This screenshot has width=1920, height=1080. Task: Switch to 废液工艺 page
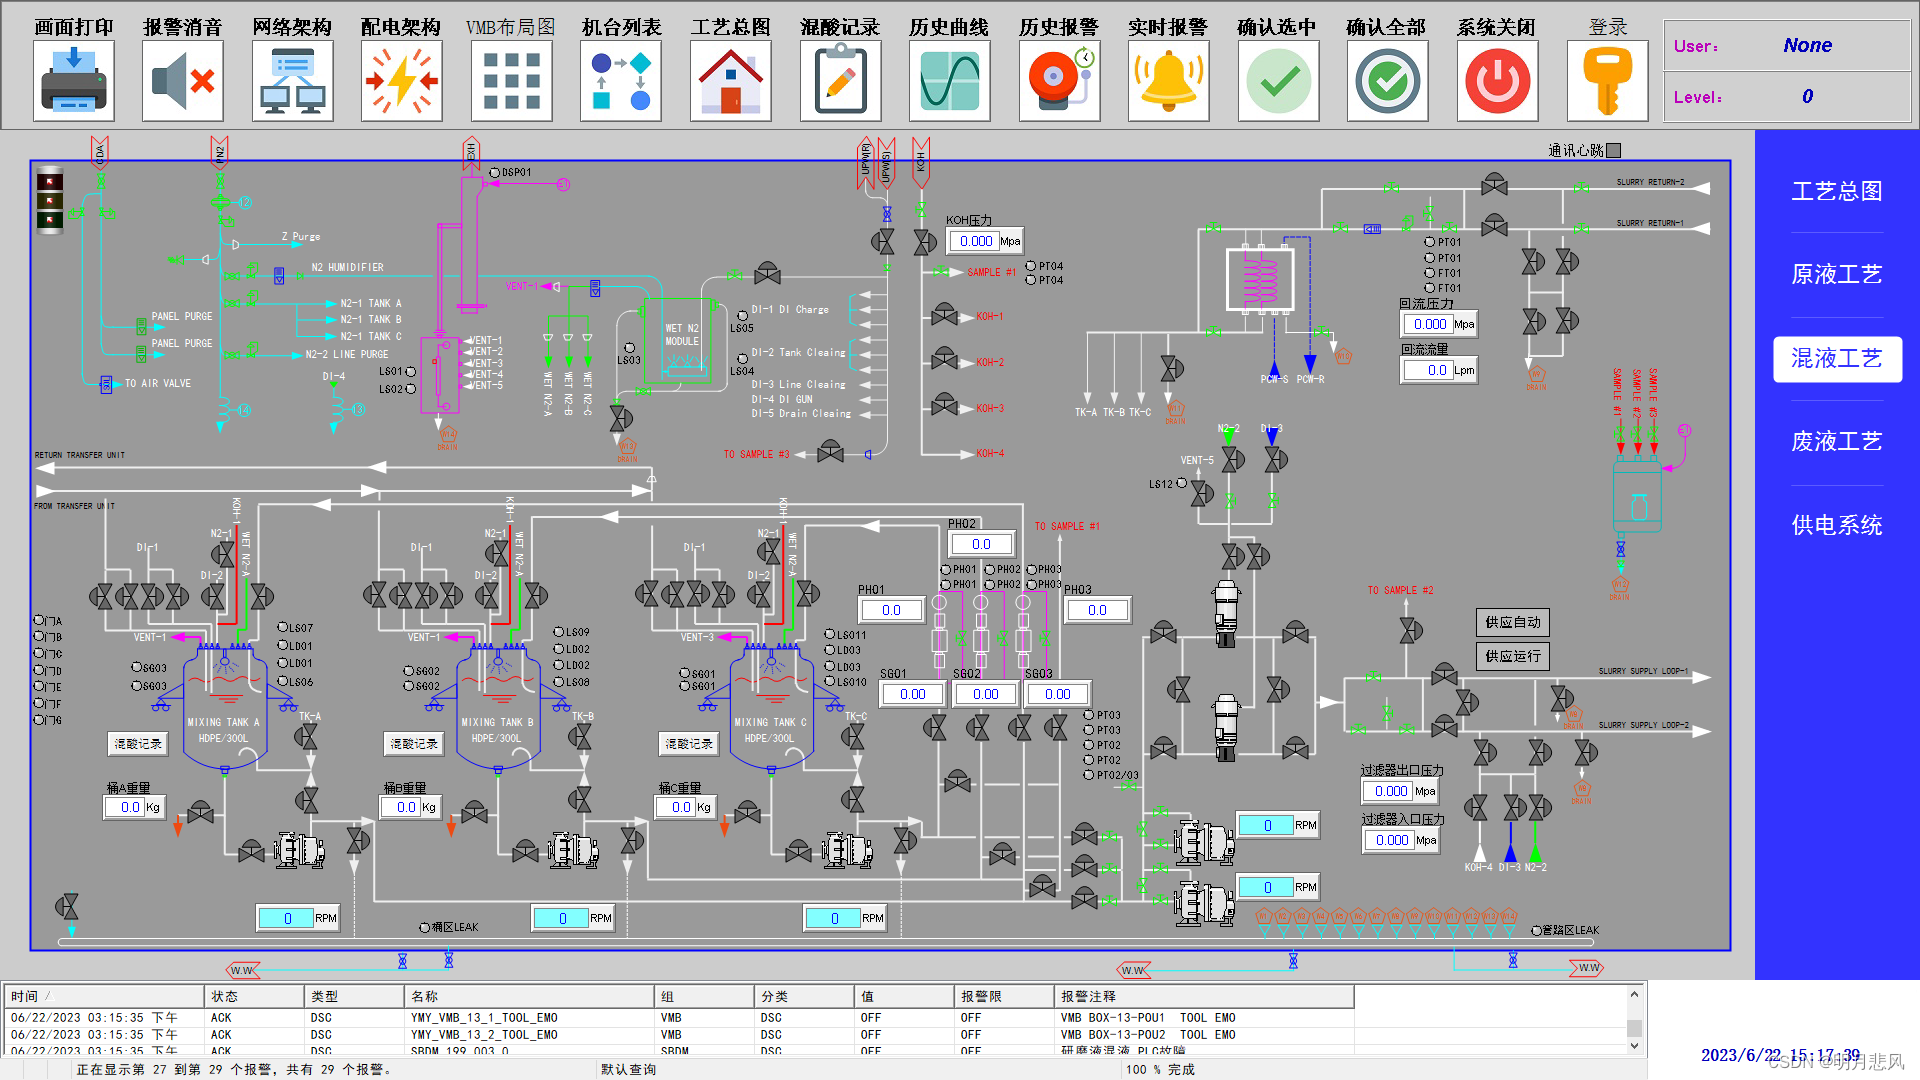1837,442
